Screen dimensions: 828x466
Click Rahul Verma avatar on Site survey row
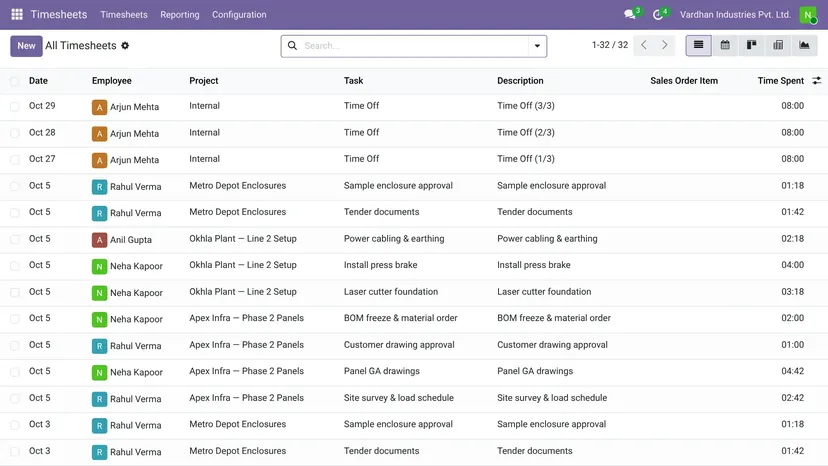(x=99, y=399)
